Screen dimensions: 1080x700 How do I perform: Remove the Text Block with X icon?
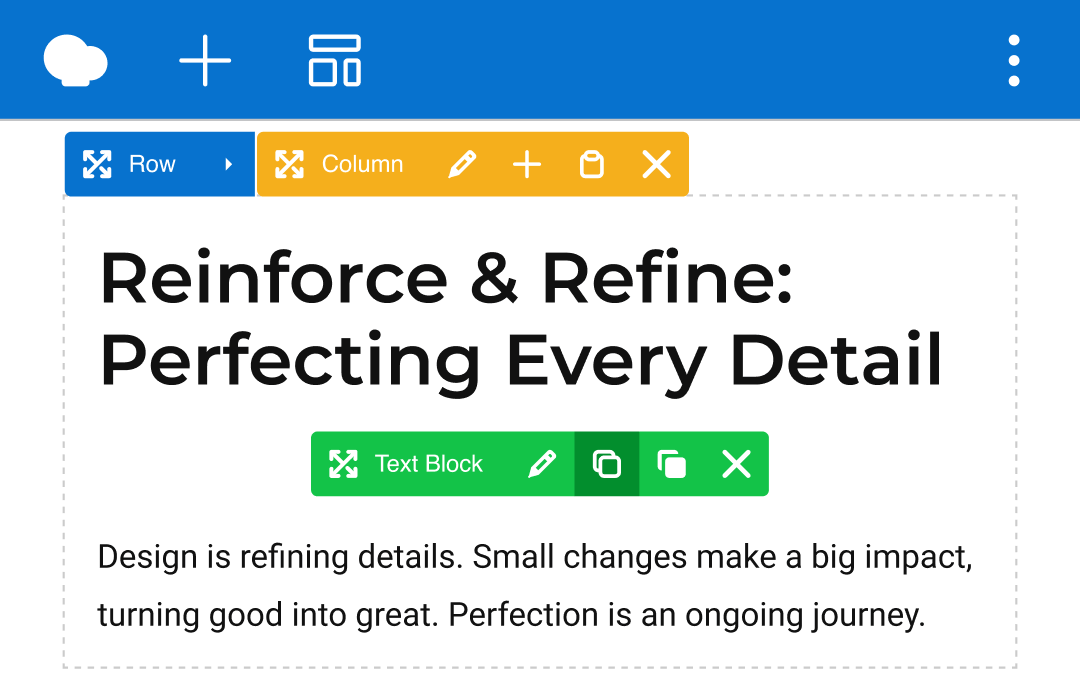pyautogui.click(x=736, y=464)
